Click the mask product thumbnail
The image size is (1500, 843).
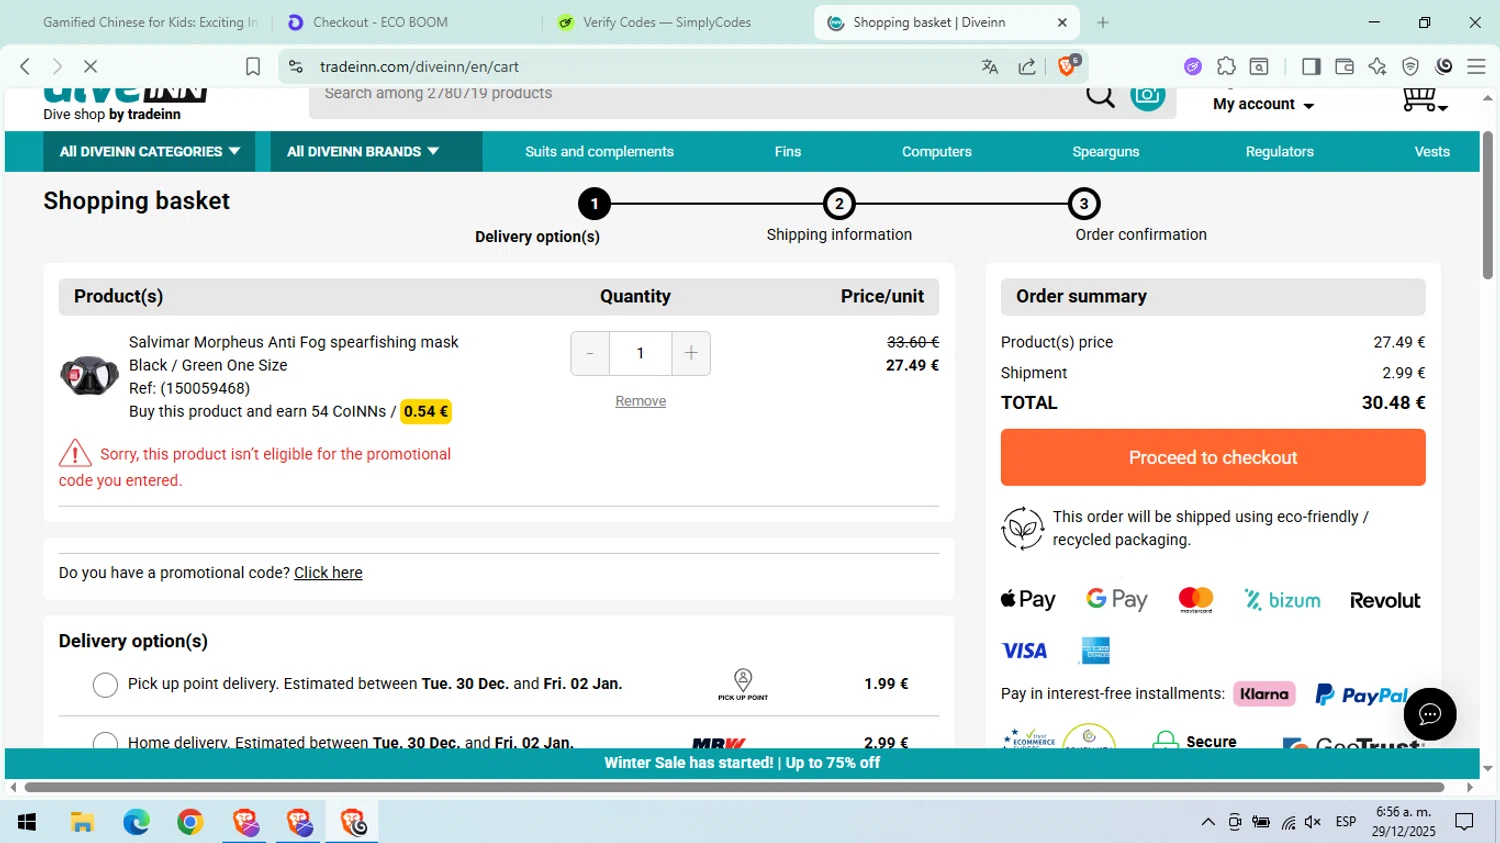(89, 375)
